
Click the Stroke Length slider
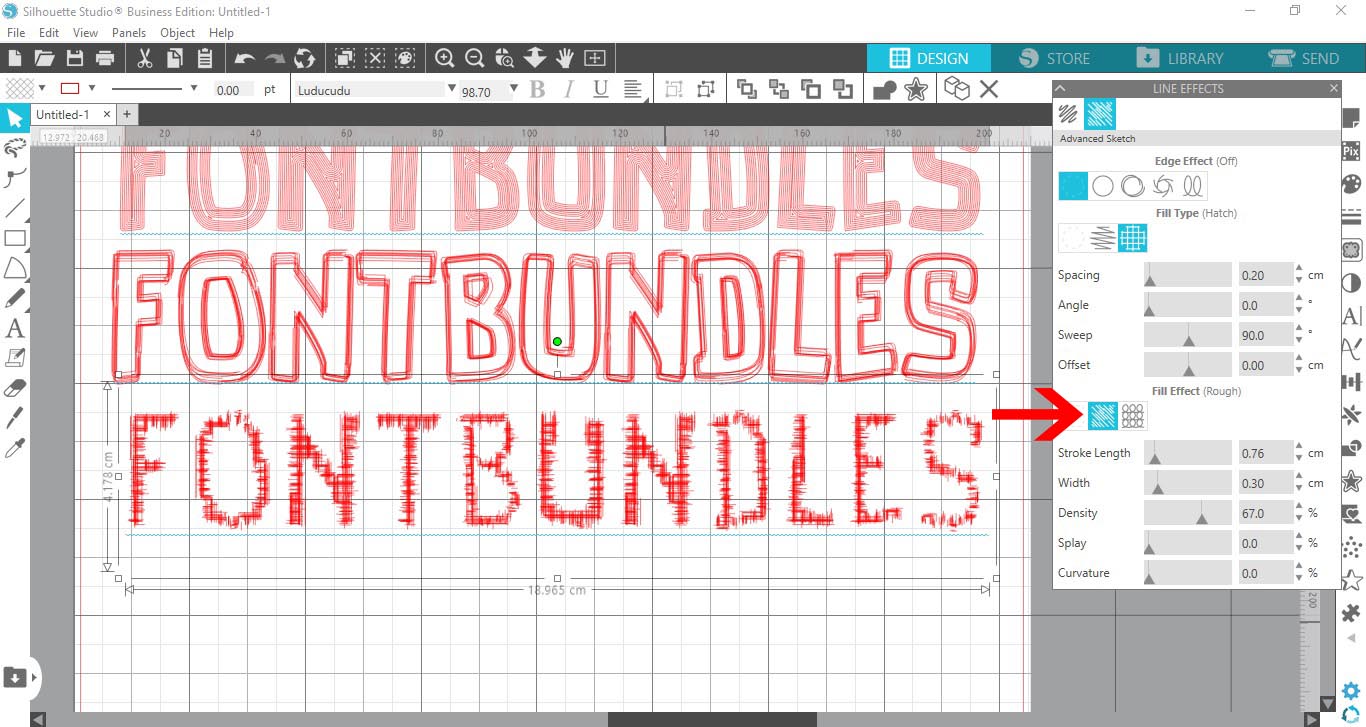point(1188,453)
